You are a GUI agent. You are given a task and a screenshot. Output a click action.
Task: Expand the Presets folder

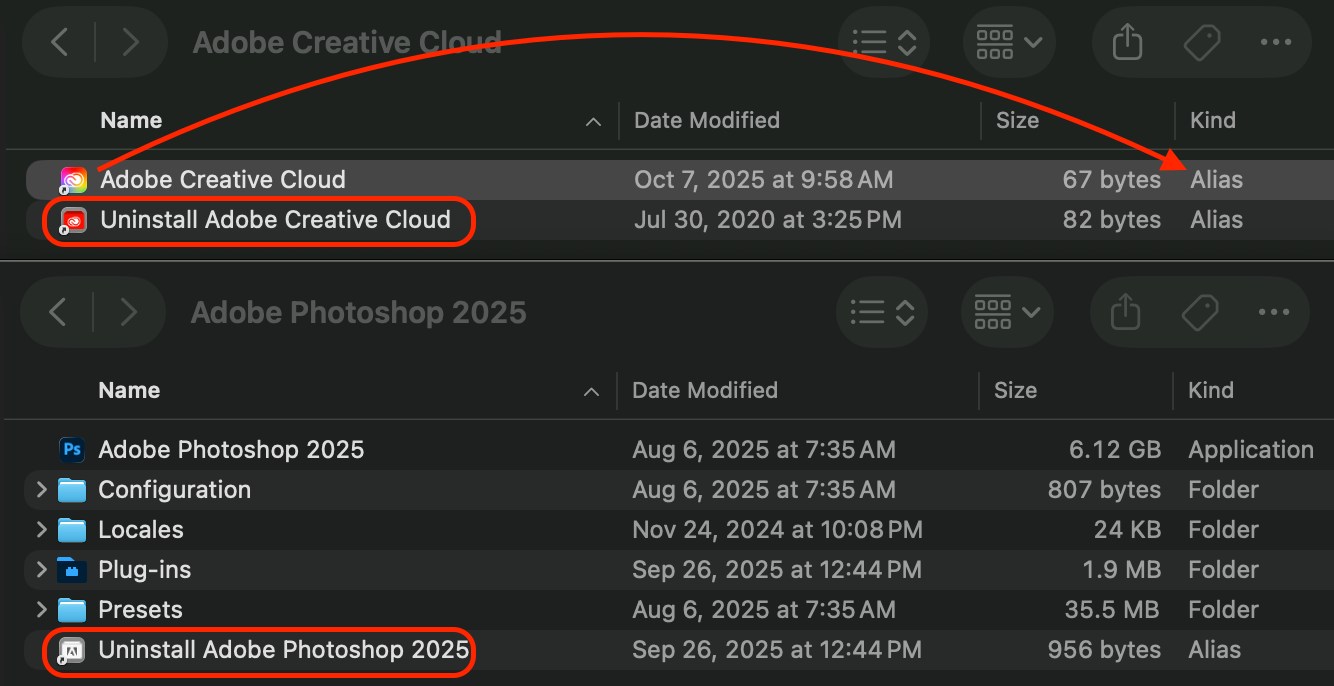(41, 610)
